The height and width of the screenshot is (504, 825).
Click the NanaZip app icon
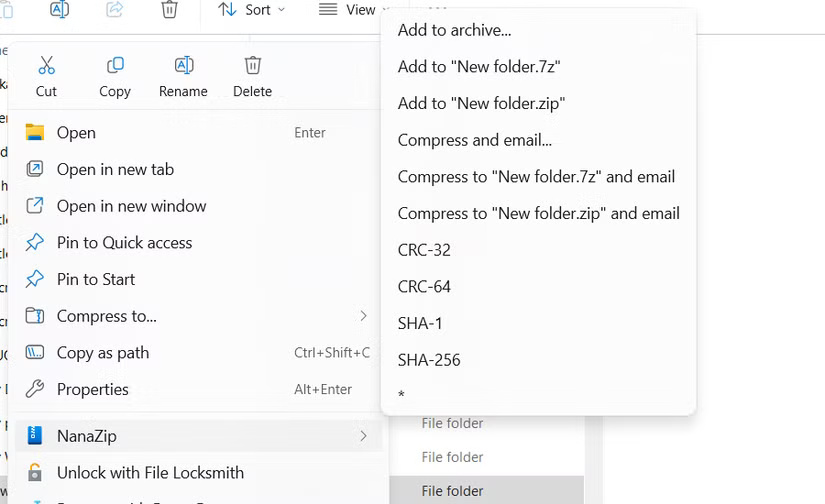point(35,436)
